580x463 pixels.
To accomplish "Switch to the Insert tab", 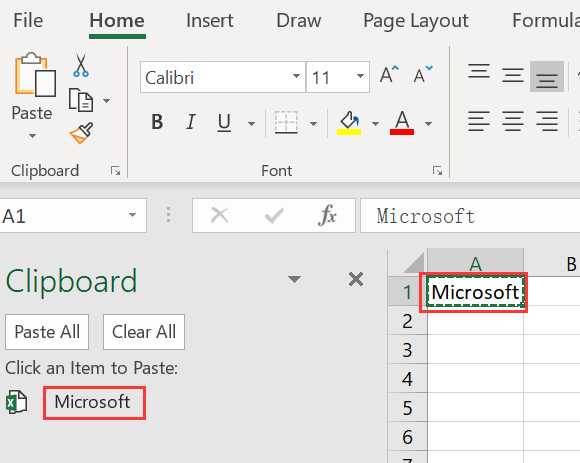I will (210, 20).
